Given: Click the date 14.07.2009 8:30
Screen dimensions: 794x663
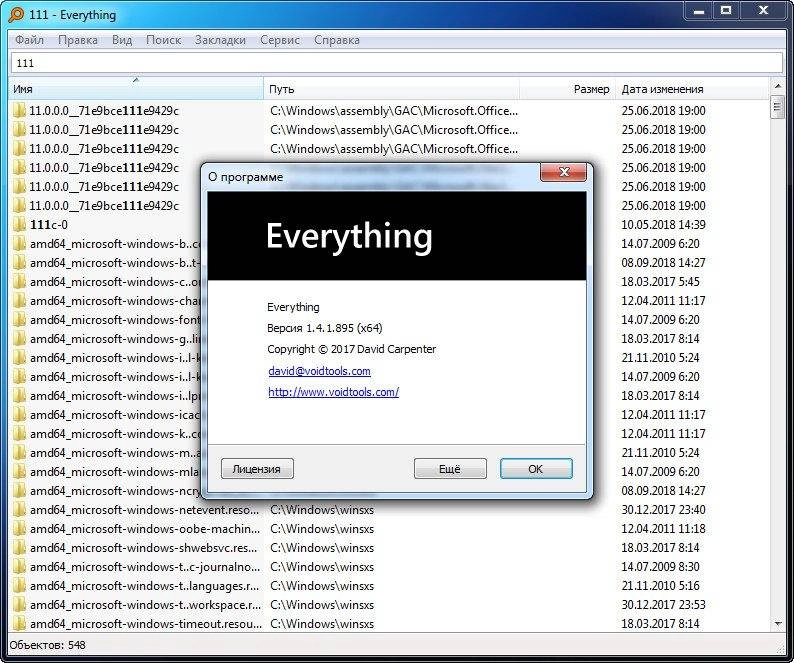Looking at the screenshot, I should click(660, 567).
